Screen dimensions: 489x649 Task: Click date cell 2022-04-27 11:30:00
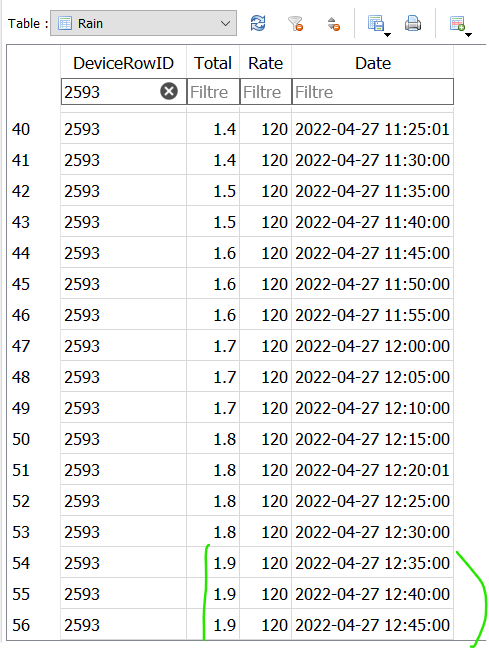373,160
